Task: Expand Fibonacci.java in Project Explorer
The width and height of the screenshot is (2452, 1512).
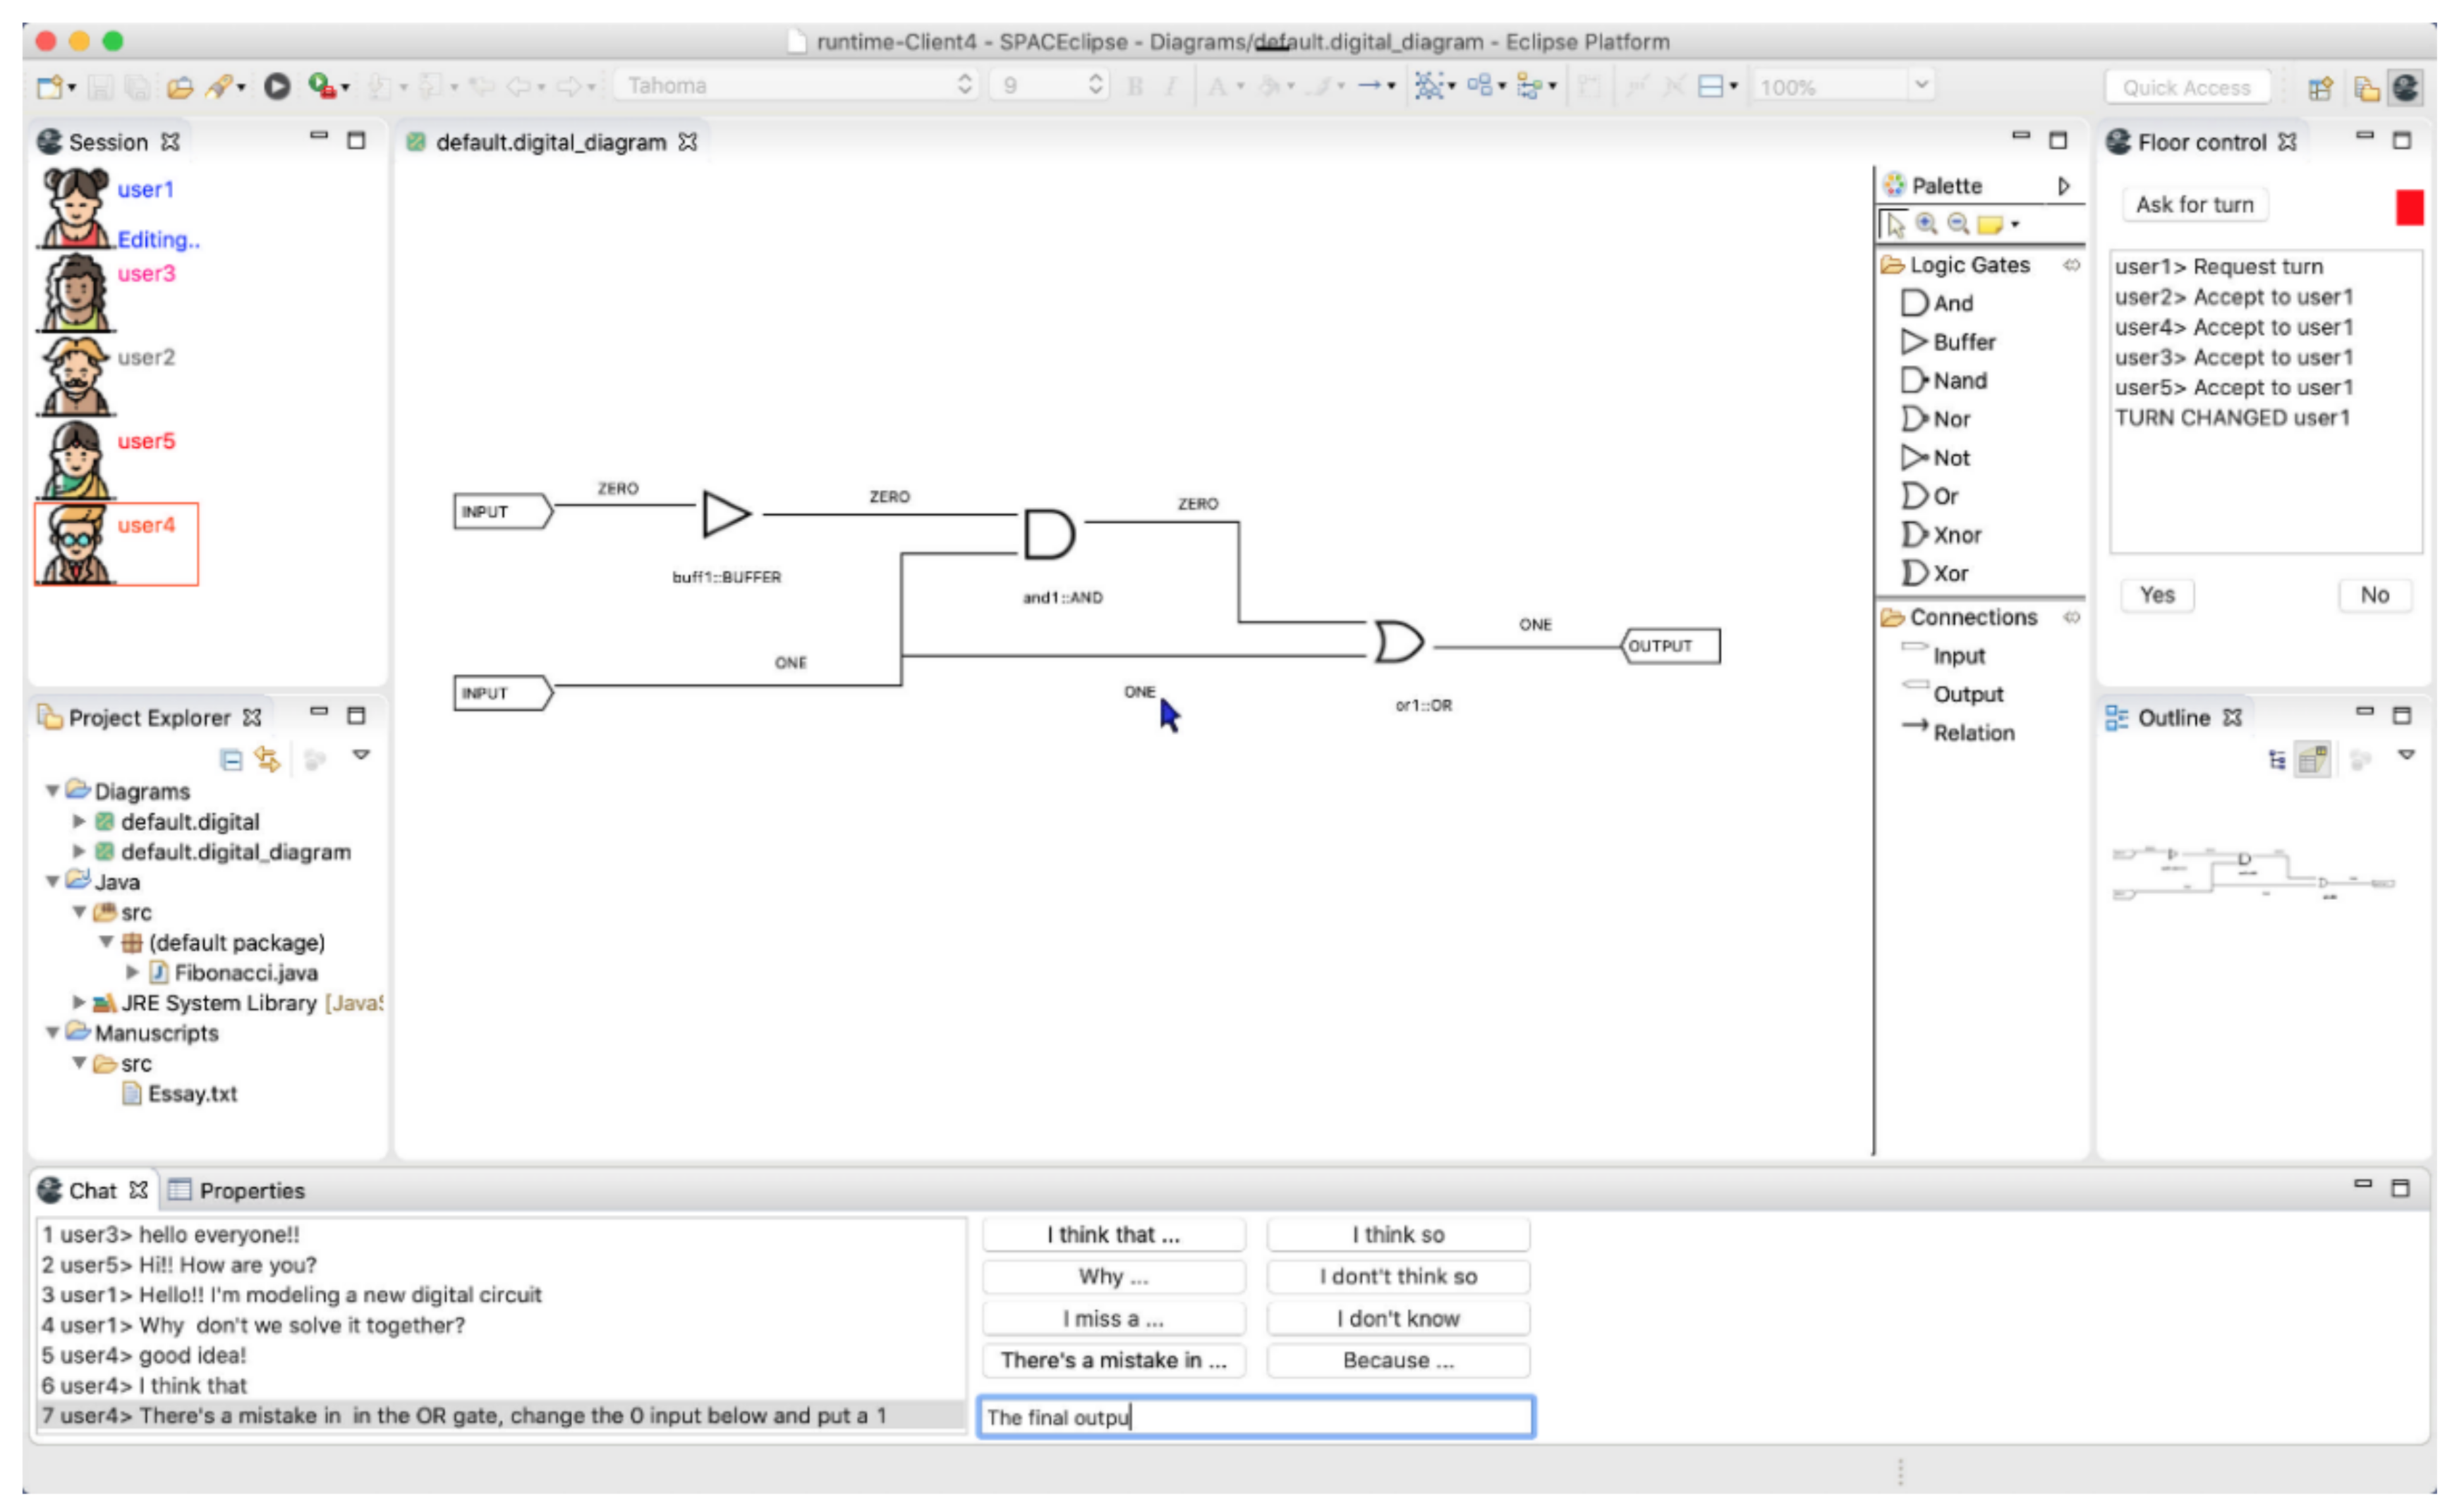Action: 134,972
